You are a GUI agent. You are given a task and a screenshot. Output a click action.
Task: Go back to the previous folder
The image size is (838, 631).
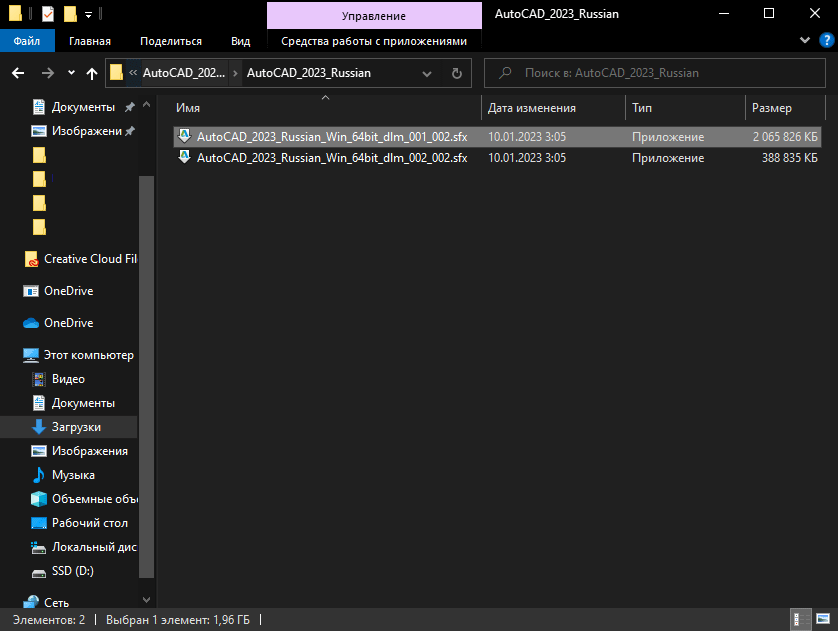tap(18, 73)
